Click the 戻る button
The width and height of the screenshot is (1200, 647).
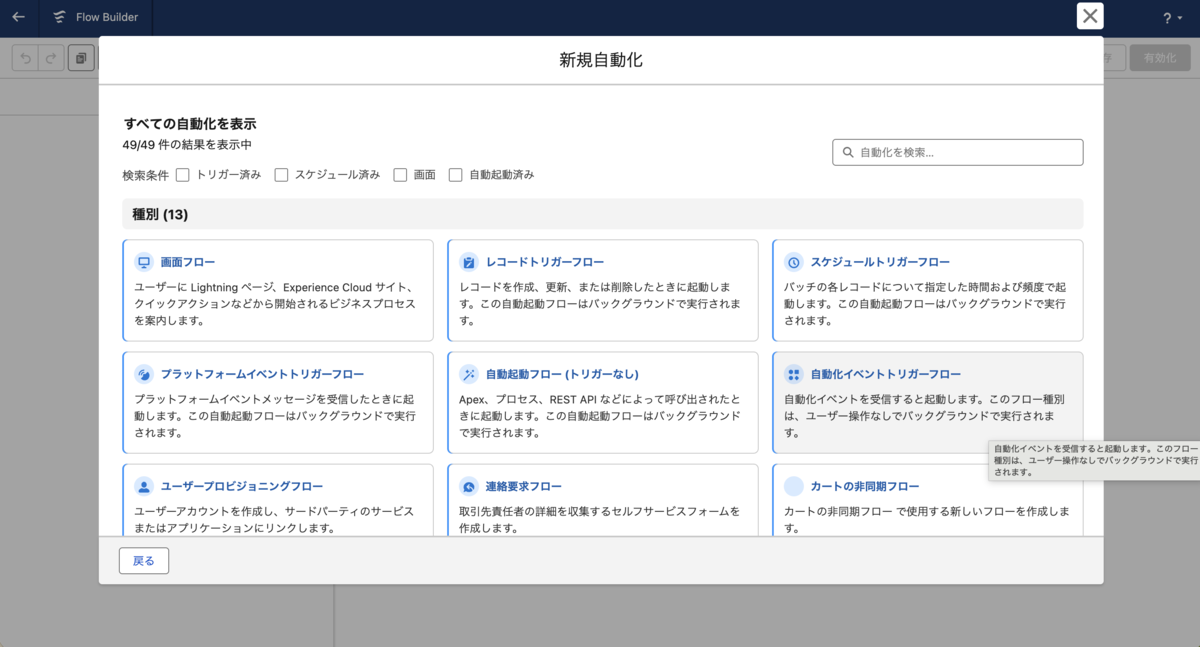tap(144, 561)
